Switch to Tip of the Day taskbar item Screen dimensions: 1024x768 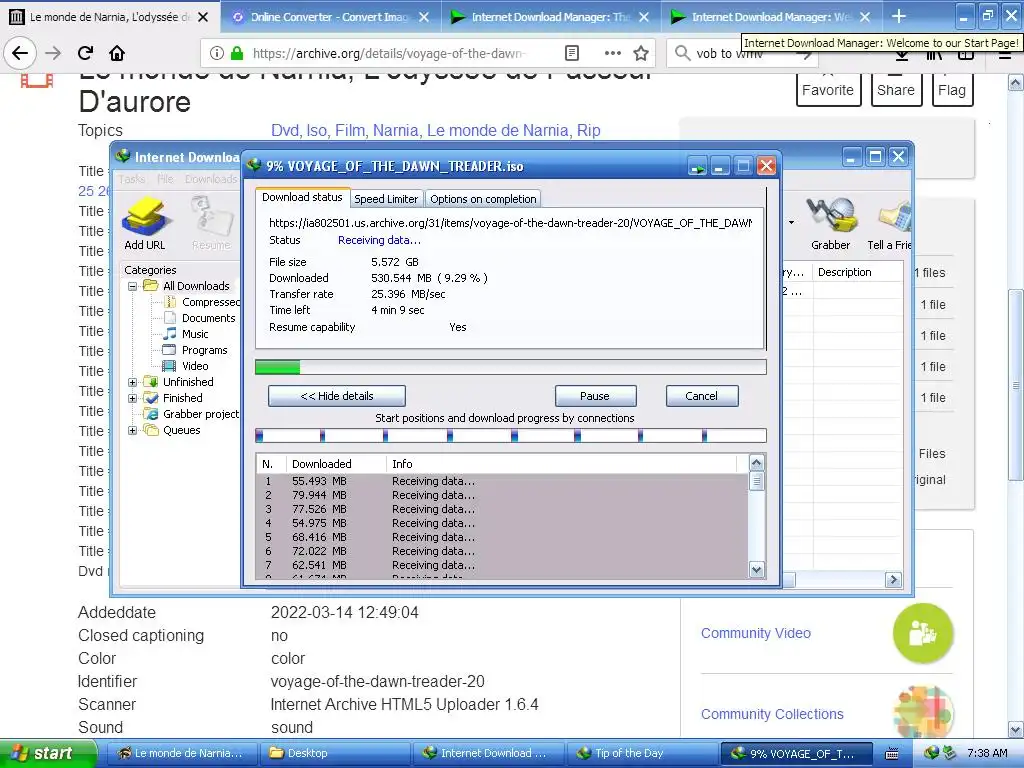640,753
